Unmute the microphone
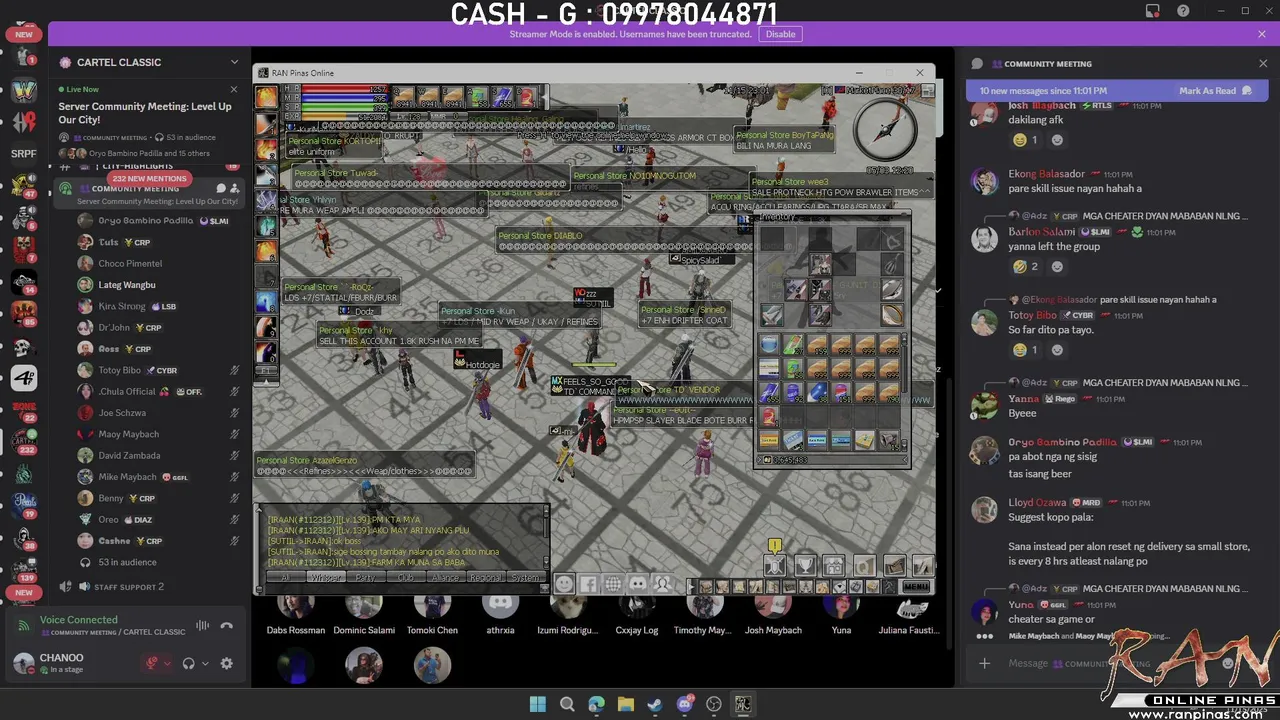This screenshot has width=1280, height=720. coord(153,663)
